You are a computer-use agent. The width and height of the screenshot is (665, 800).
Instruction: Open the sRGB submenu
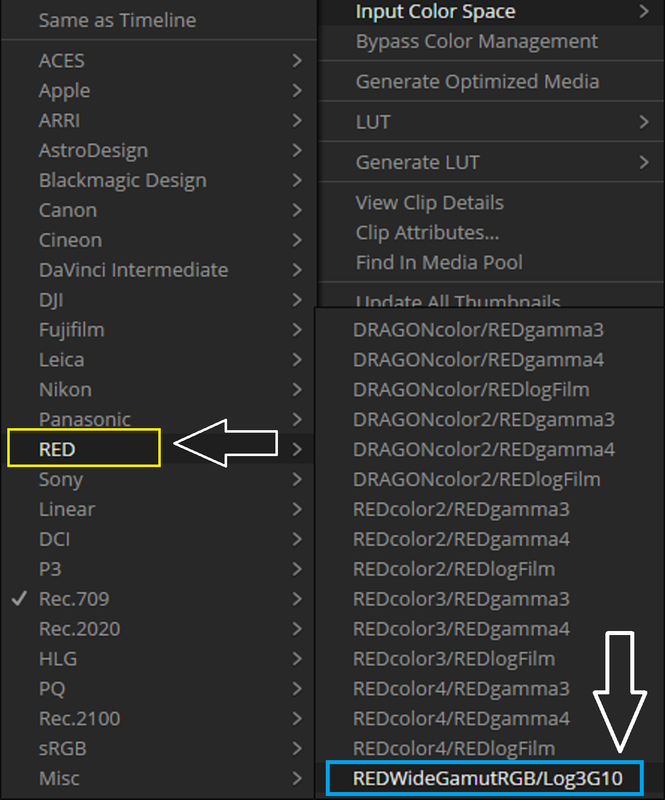pyautogui.click(x=158, y=748)
